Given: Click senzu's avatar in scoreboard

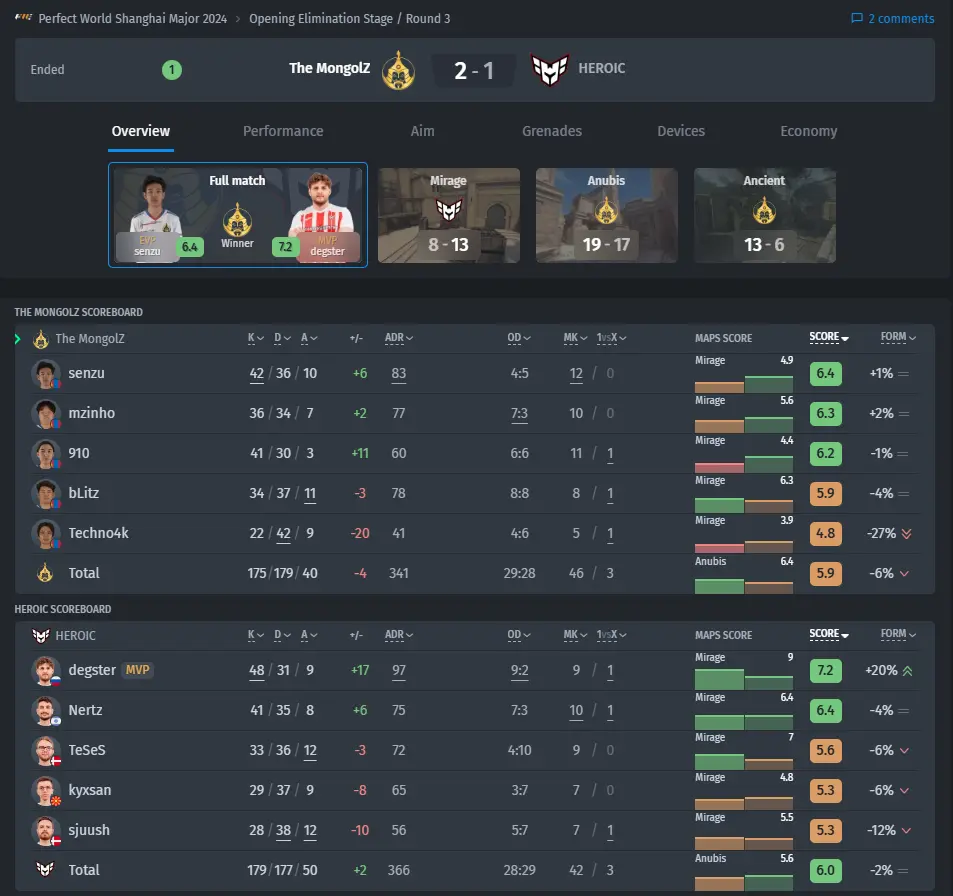Looking at the screenshot, I should (x=46, y=374).
